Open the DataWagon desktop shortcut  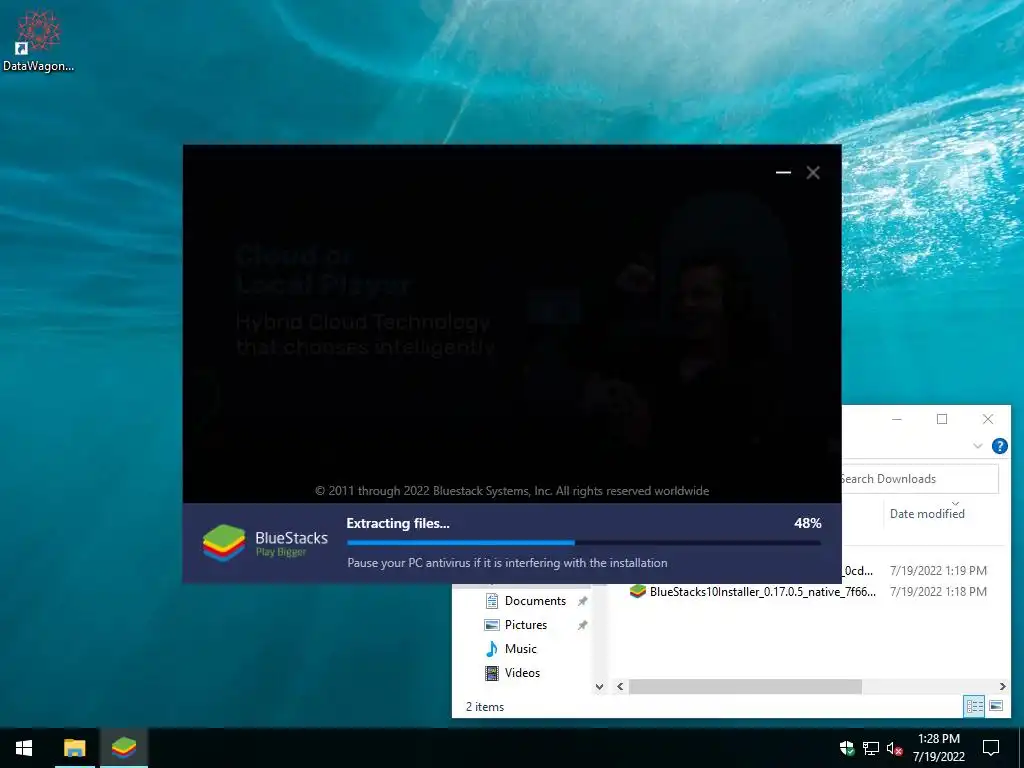click(x=38, y=40)
